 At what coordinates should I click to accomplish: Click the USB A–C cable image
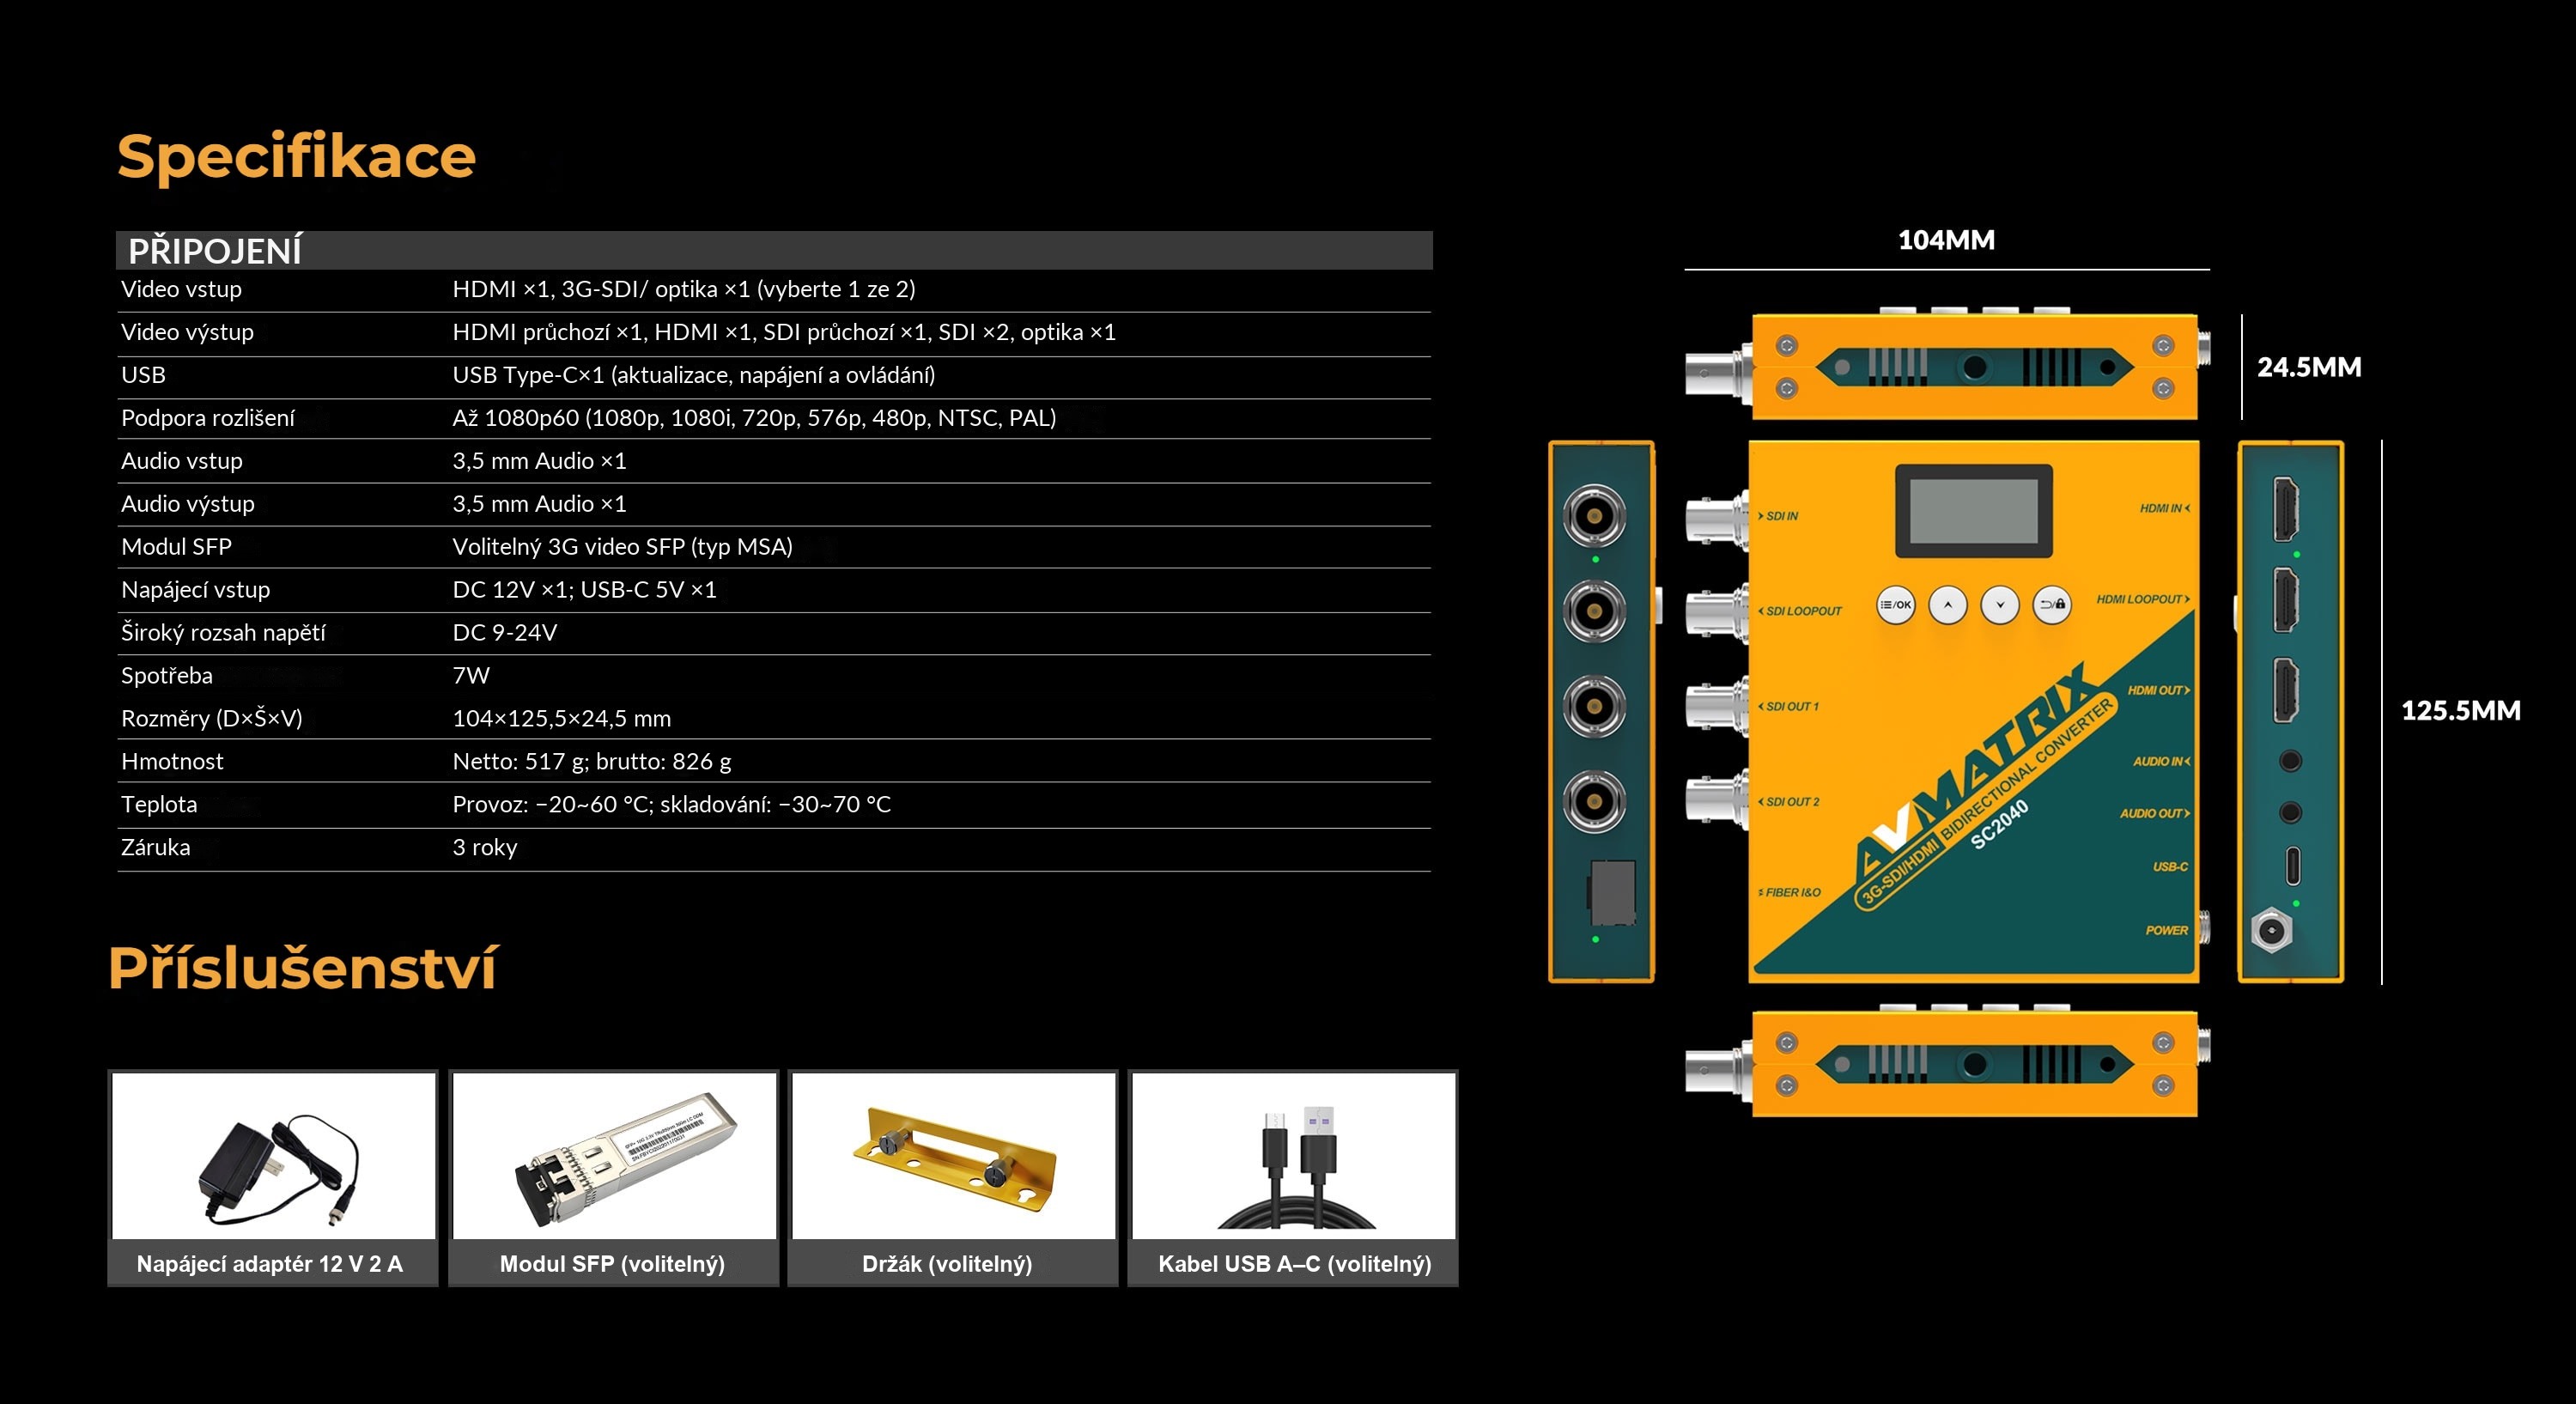(x=1293, y=1155)
